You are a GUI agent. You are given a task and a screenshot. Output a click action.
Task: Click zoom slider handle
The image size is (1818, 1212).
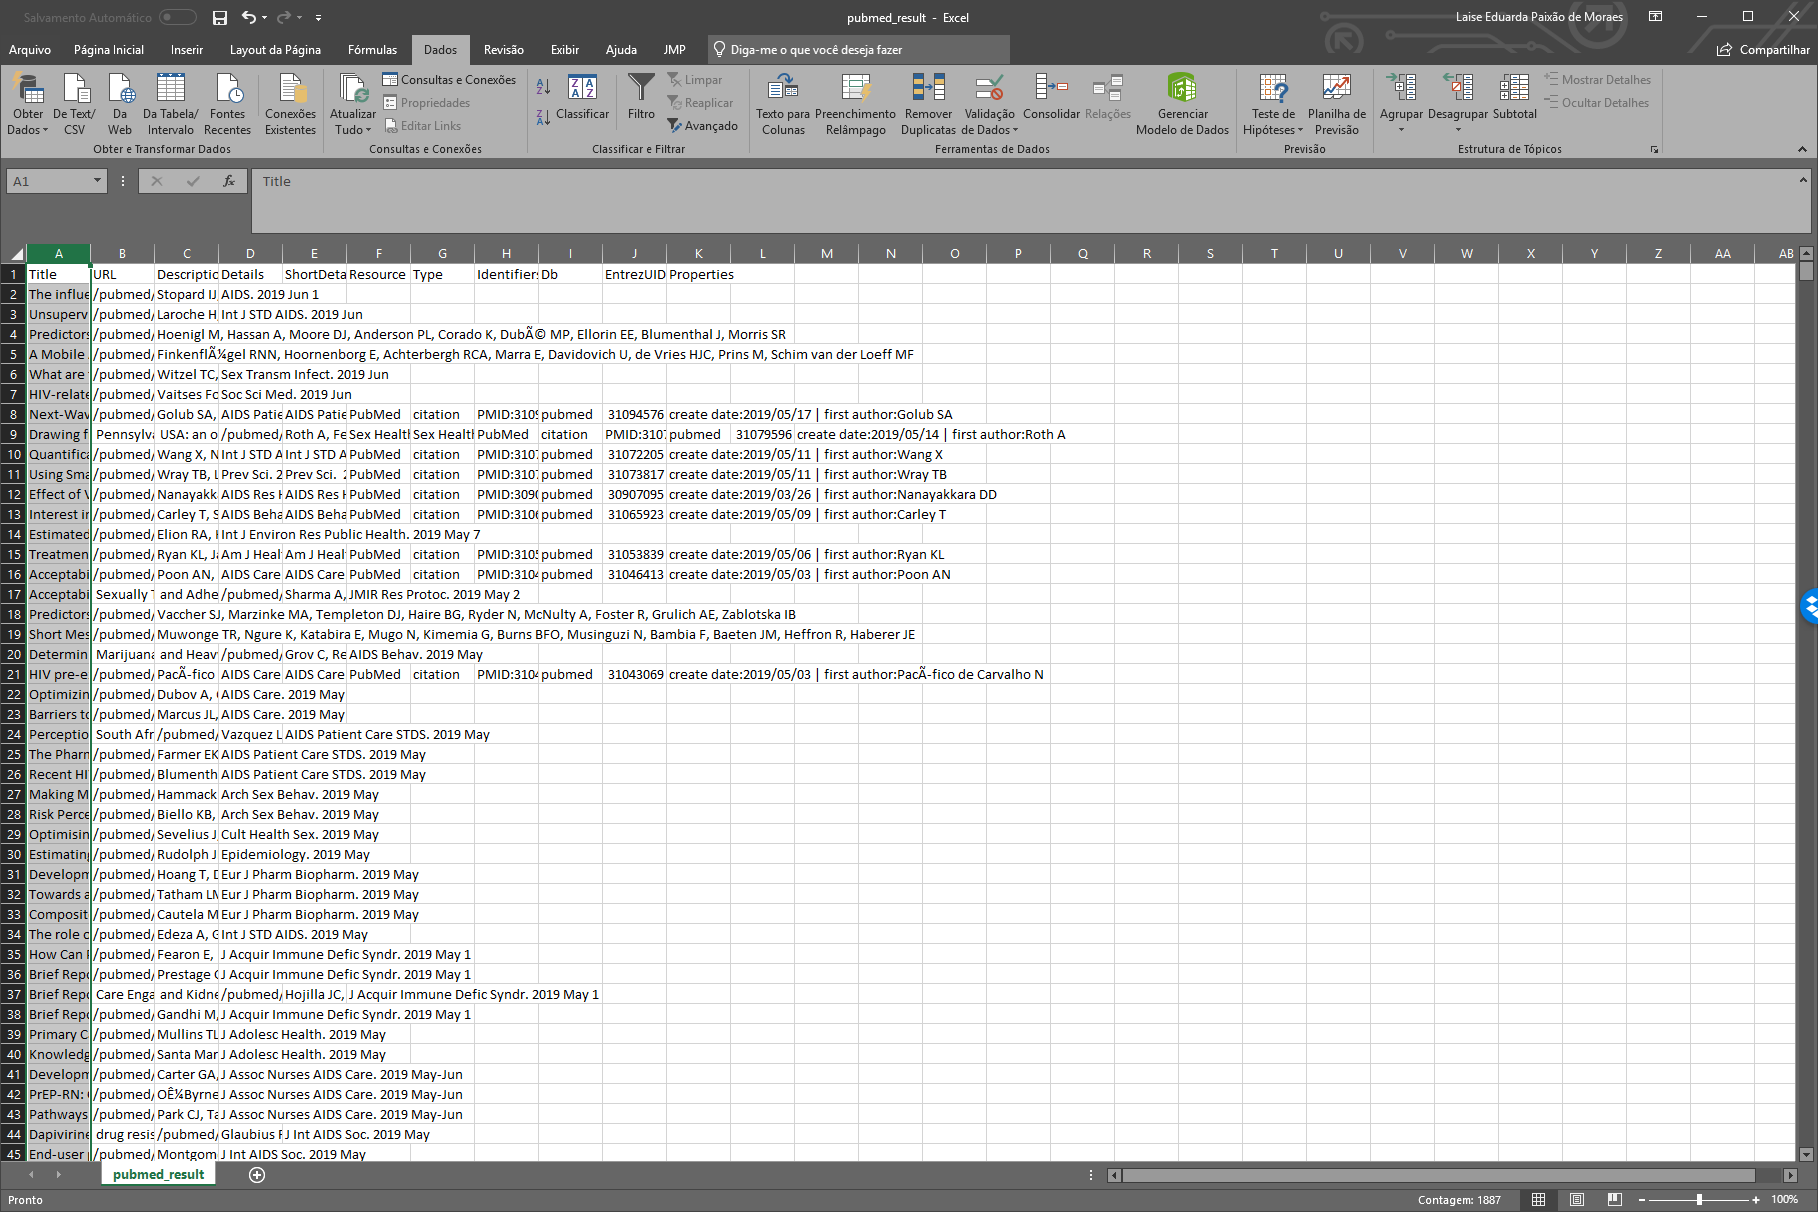[x=1699, y=1199]
